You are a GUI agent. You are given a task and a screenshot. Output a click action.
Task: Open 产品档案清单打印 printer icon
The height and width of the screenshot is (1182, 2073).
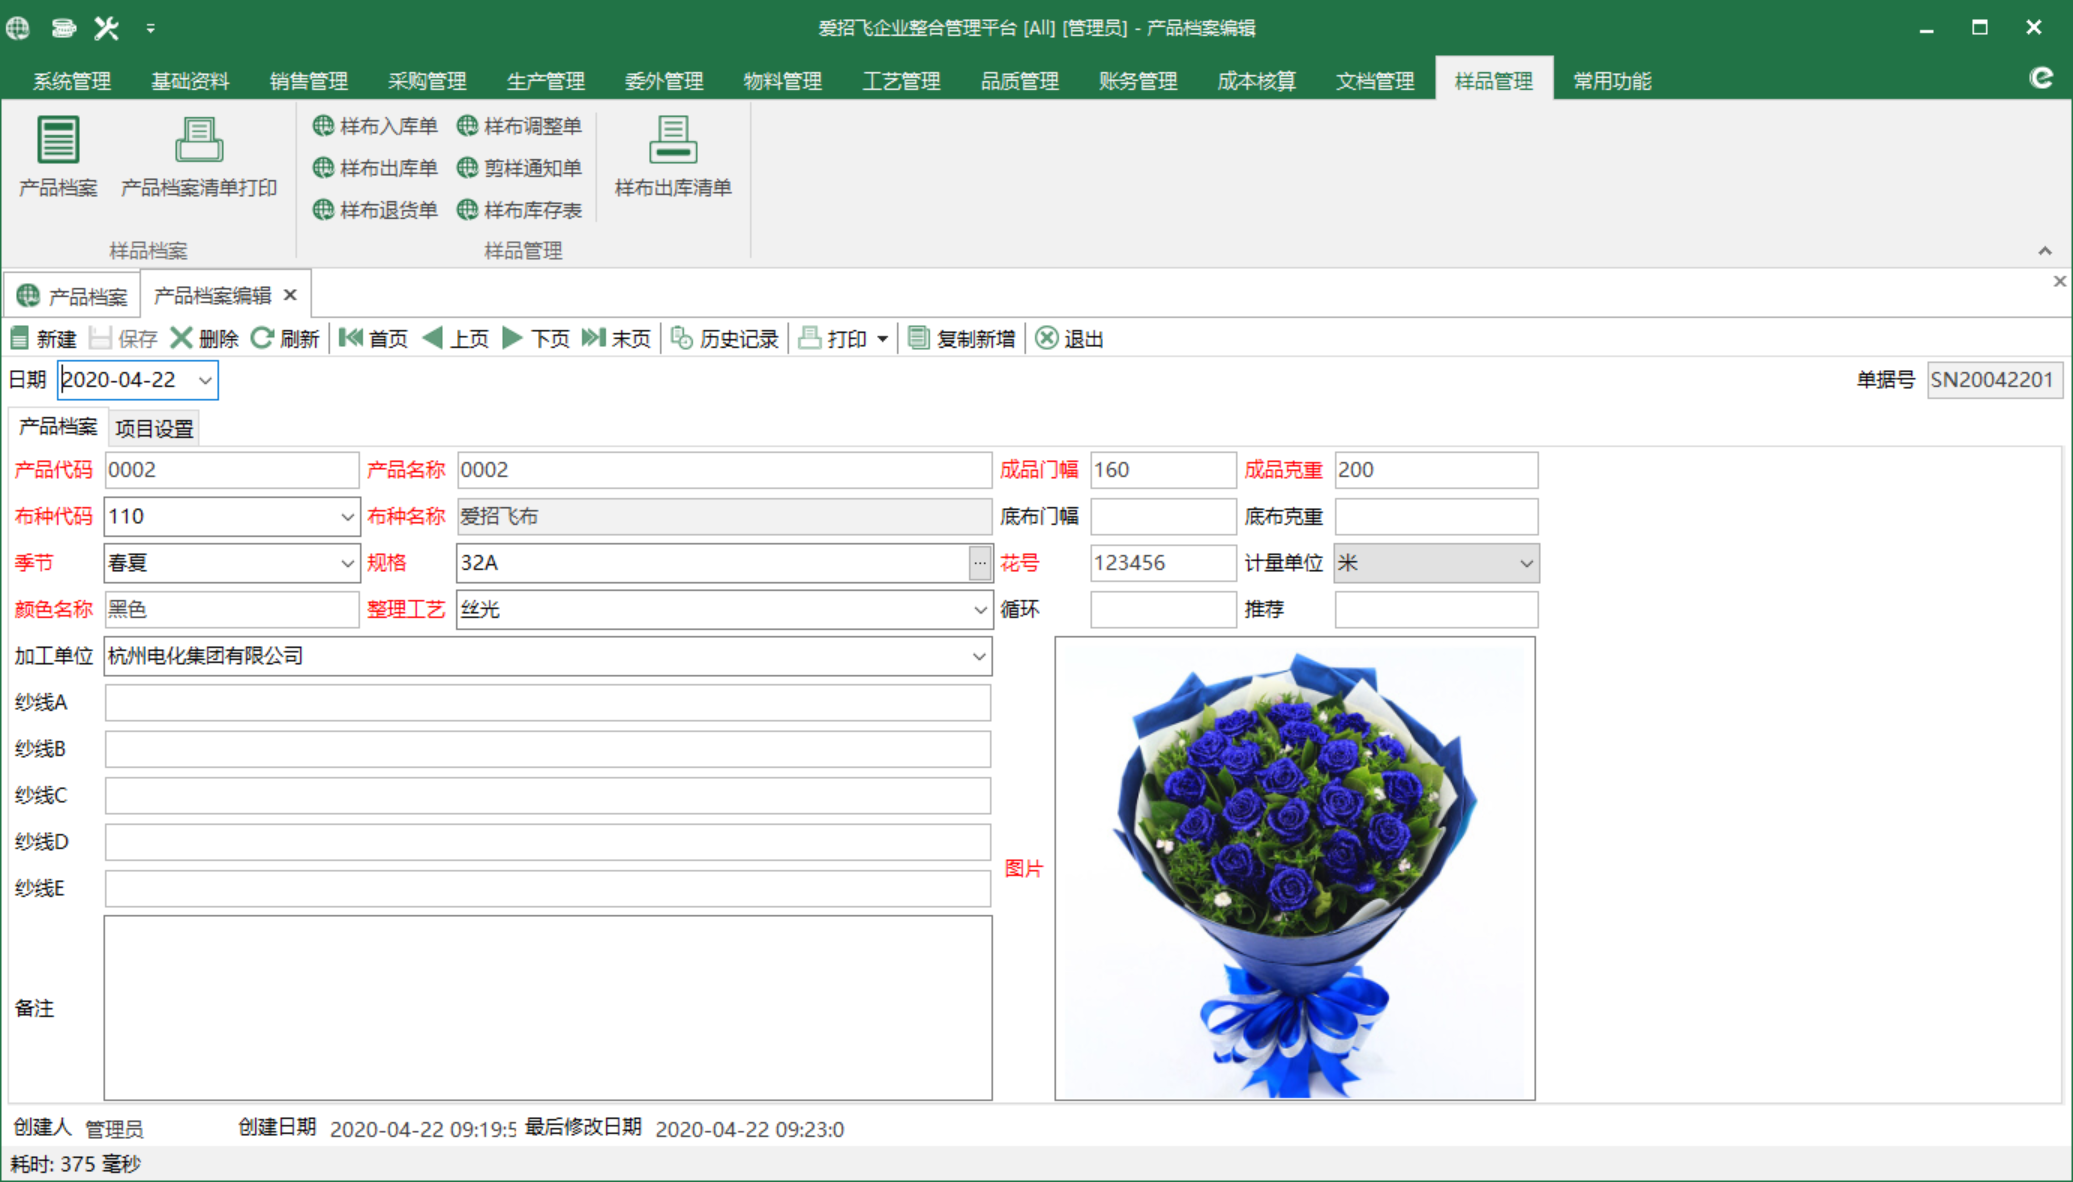tap(198, 157)
